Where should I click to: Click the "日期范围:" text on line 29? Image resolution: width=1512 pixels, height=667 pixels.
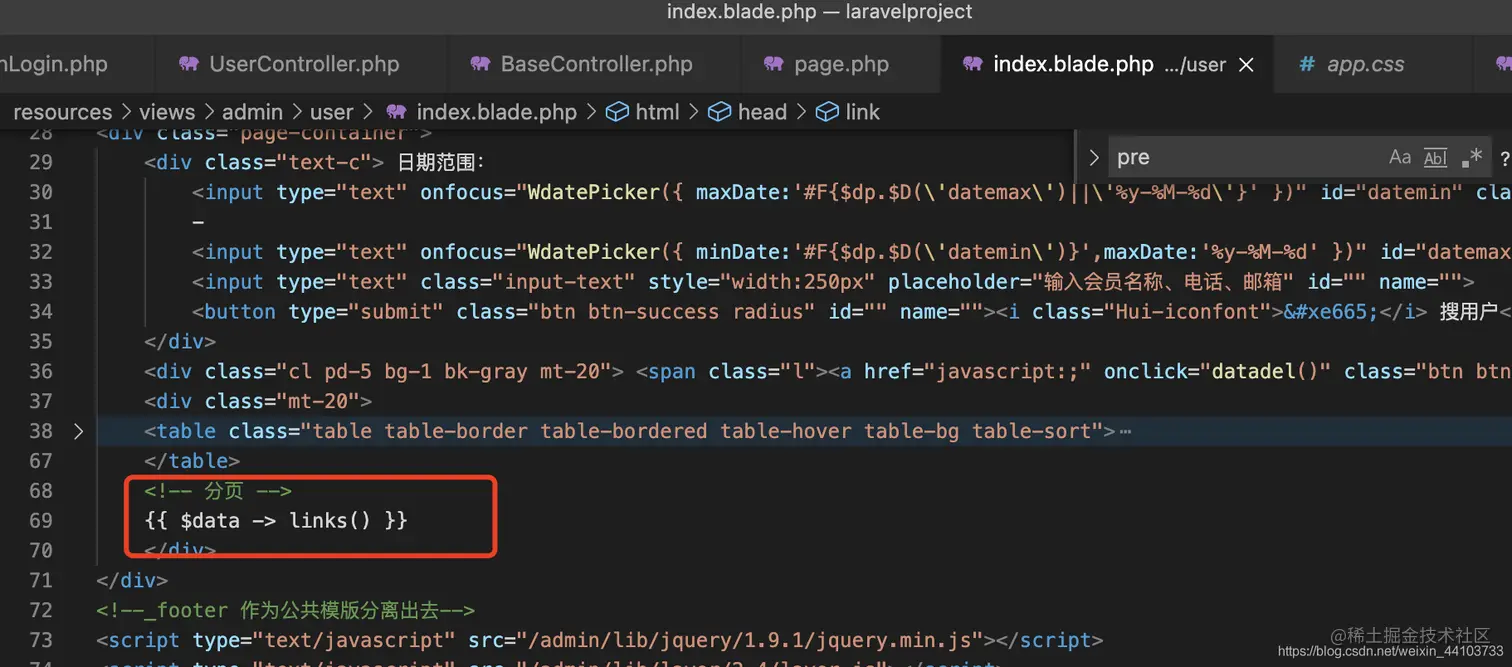(x=441, y=162)
